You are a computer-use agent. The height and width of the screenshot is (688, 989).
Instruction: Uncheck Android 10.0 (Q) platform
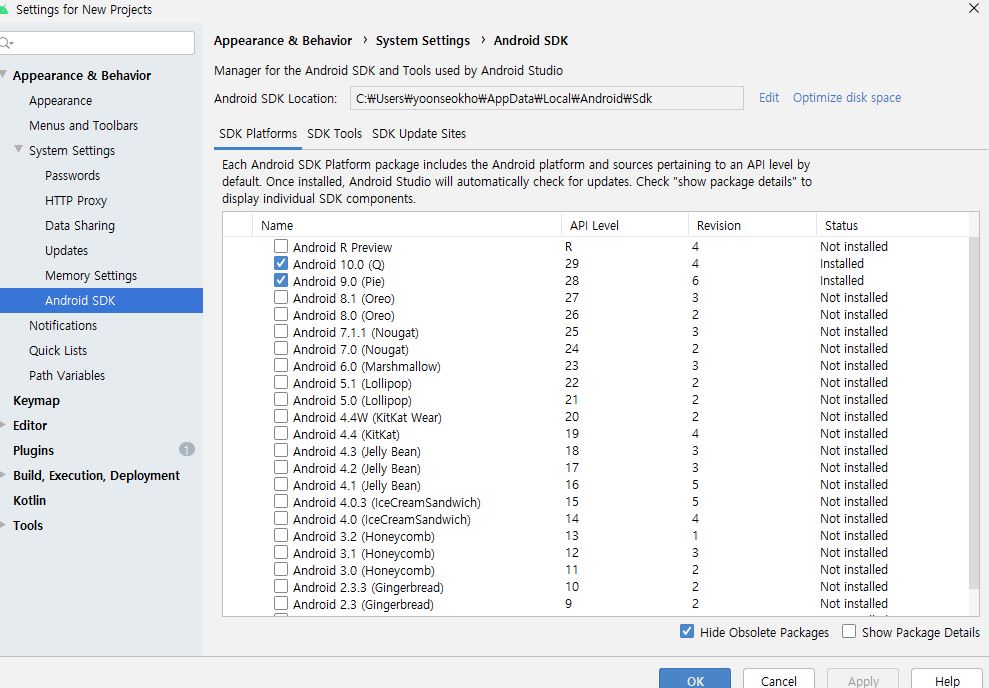[281, 263]
